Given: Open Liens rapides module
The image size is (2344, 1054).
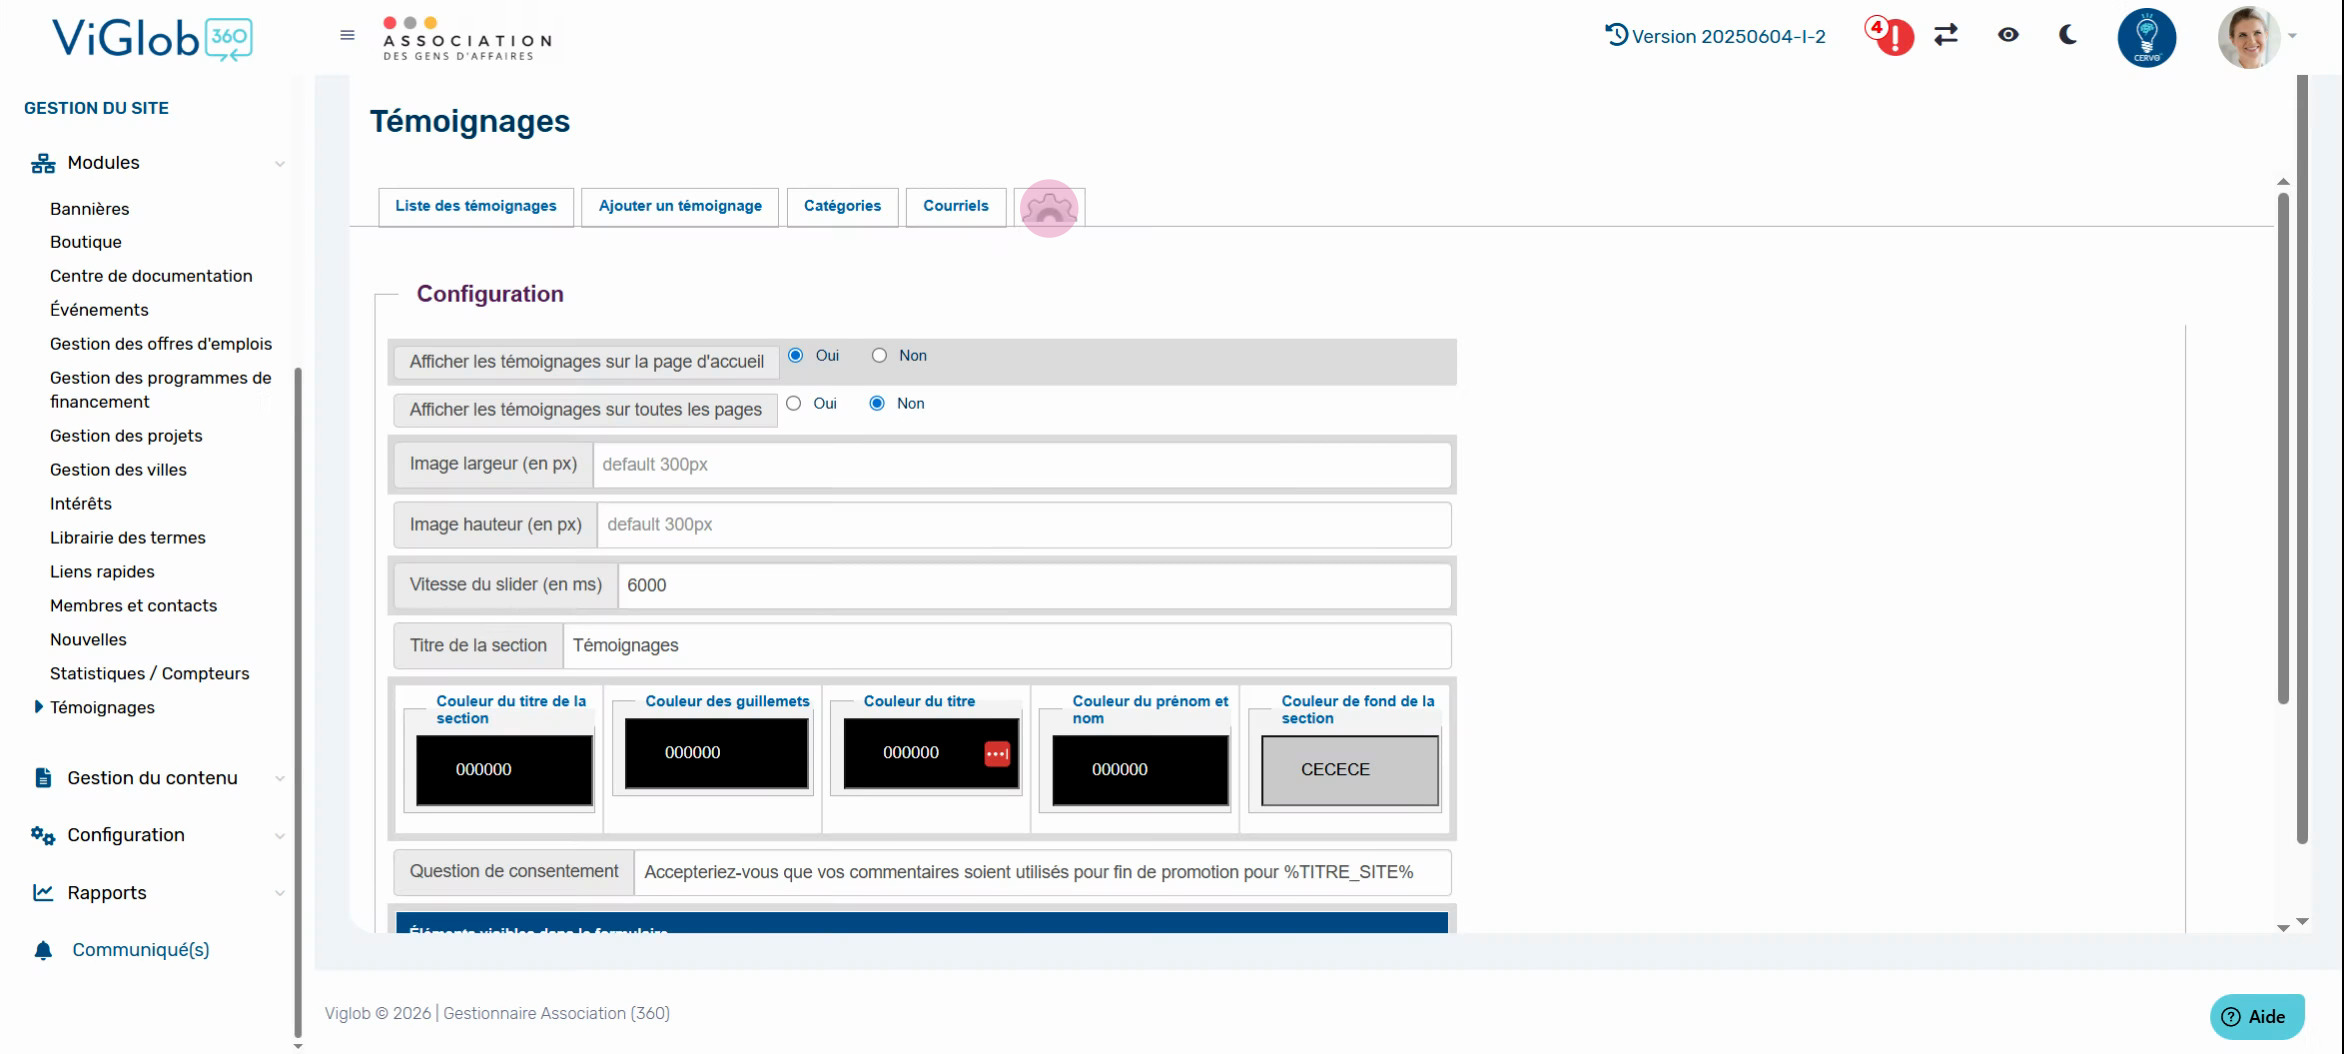Looking at the screenshot, I should (x=102, y=572).
